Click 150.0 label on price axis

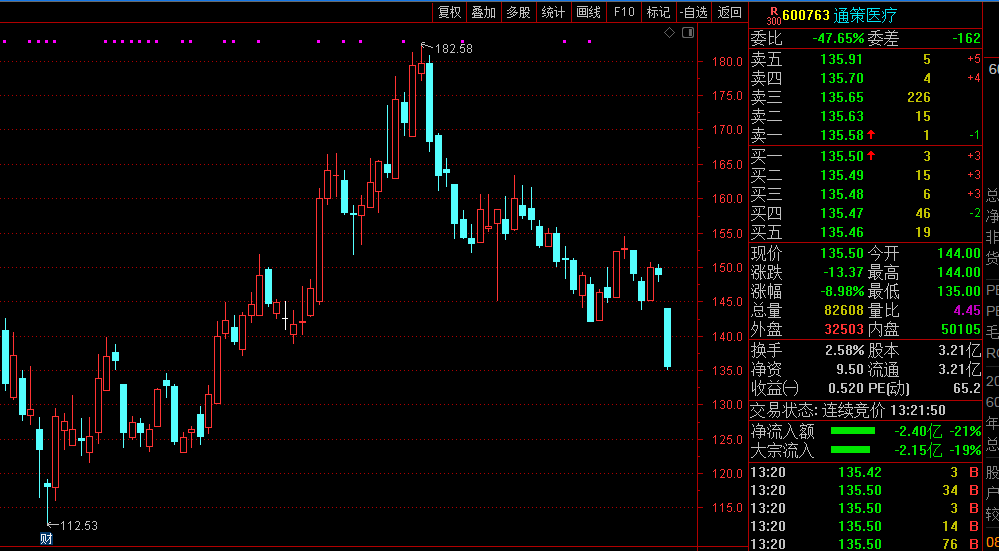point(728,268)
